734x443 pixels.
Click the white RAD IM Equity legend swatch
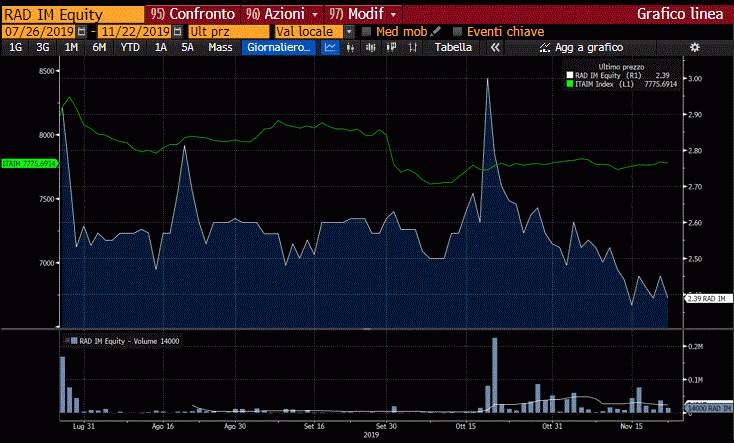(x=569, y=75)
